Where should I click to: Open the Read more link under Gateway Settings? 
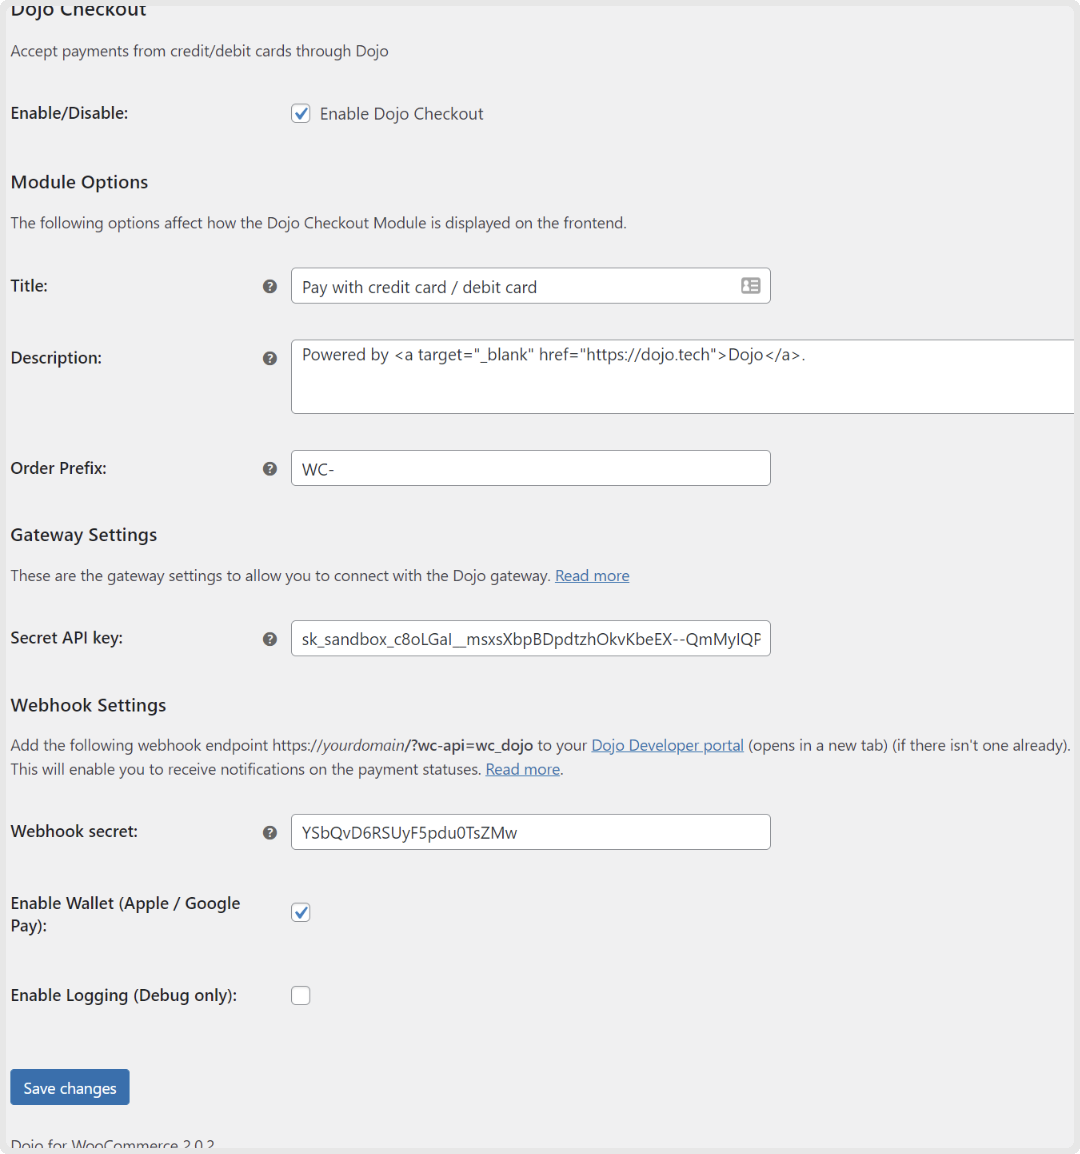[x=592, y=575]
